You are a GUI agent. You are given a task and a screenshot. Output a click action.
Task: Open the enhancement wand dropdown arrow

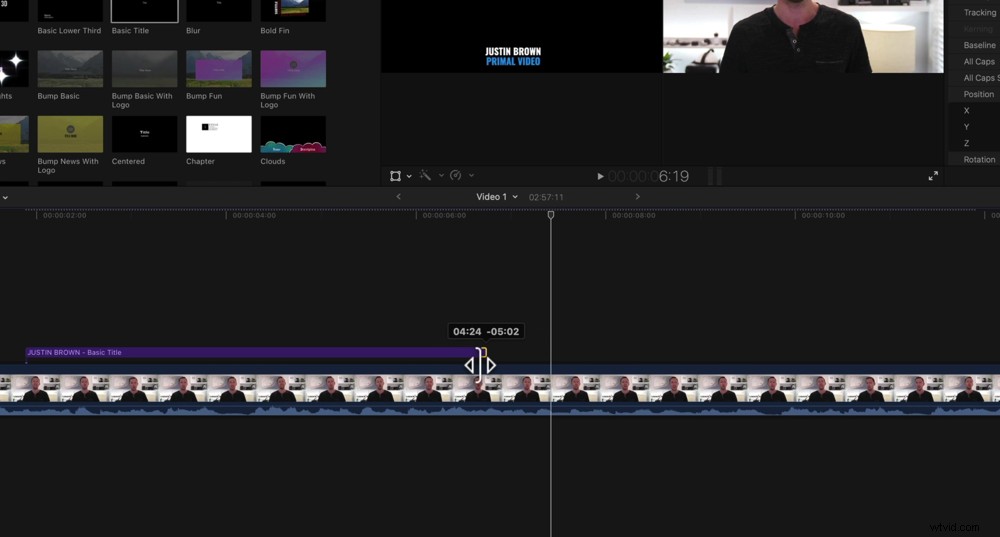point(441,175)
